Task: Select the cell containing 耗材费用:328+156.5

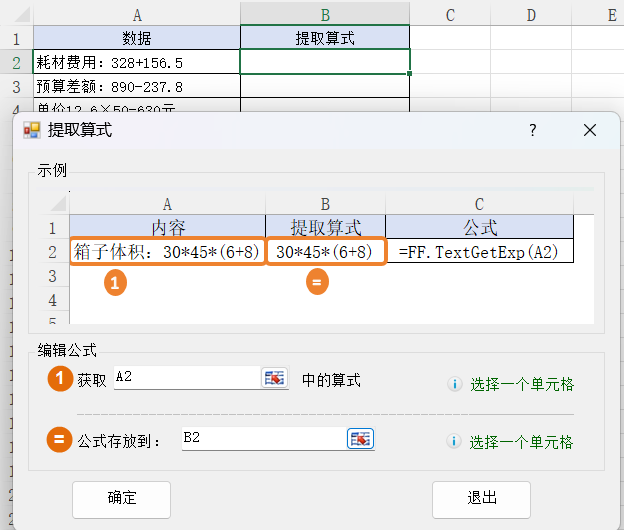Action: pyautogui.click(x=136, y=62)
